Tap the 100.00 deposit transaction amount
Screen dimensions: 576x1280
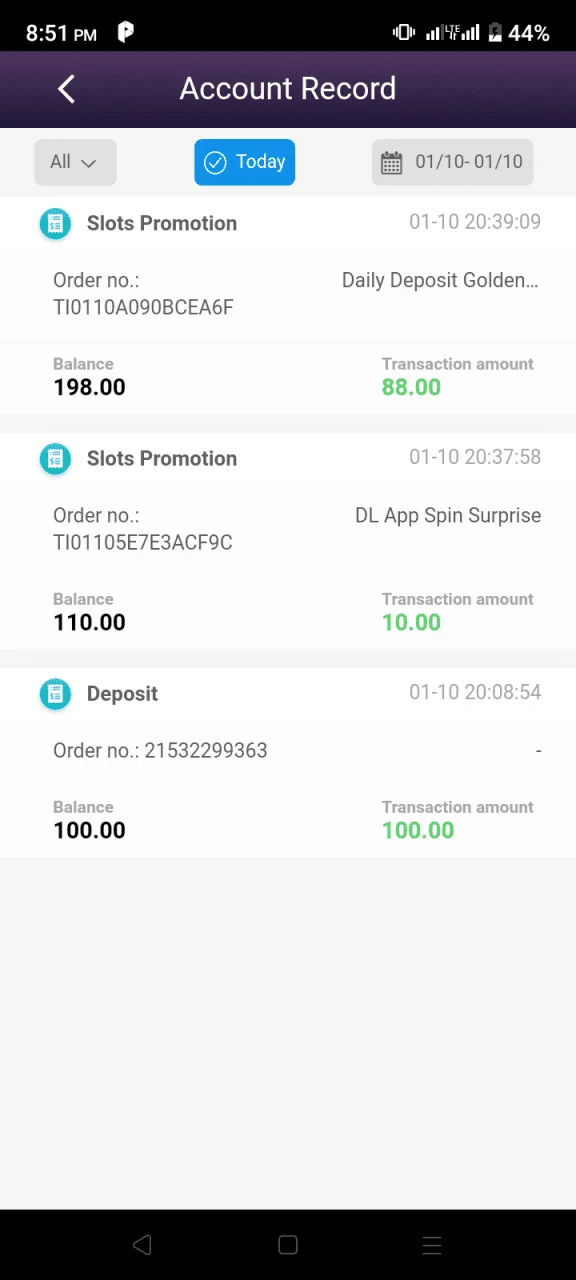point(418,830)
